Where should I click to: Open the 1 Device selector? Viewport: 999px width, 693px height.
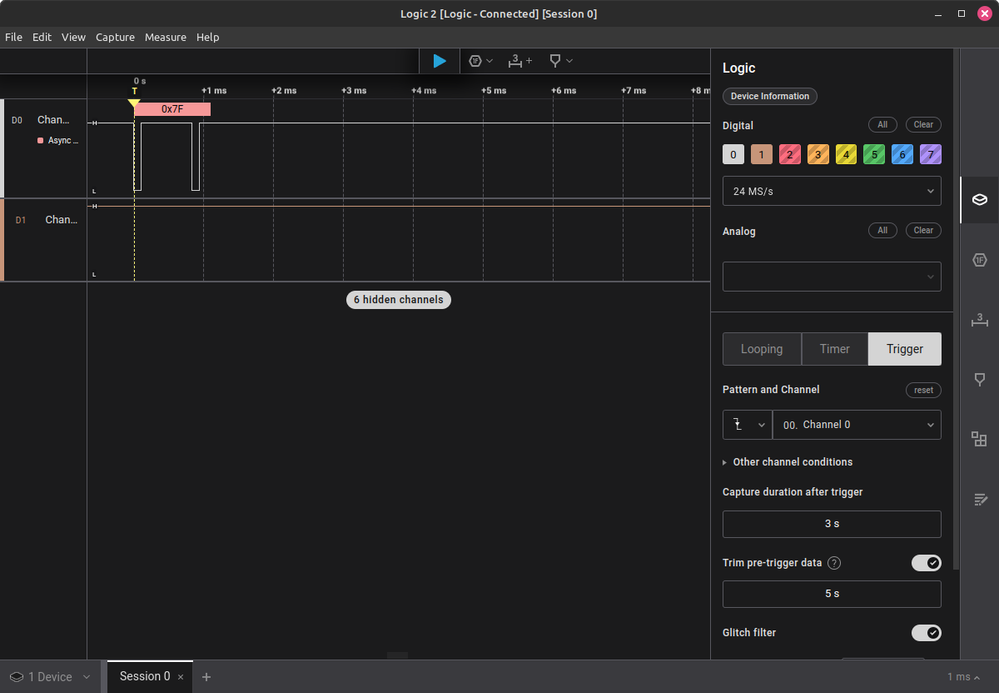pyautogui.click(x=50, y=677)
